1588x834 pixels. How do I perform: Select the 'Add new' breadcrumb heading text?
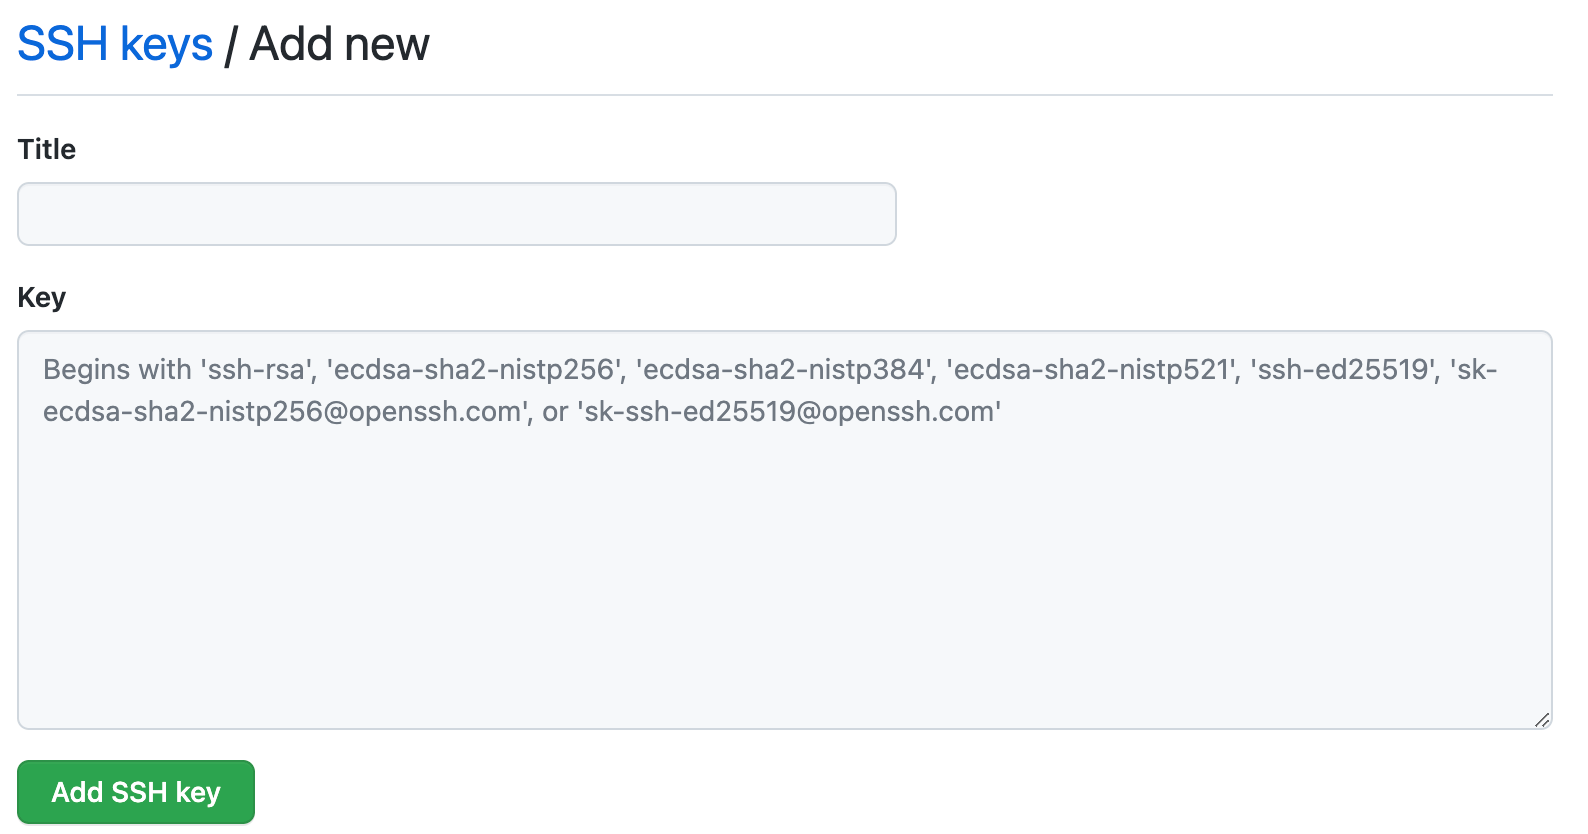[339, 44]
